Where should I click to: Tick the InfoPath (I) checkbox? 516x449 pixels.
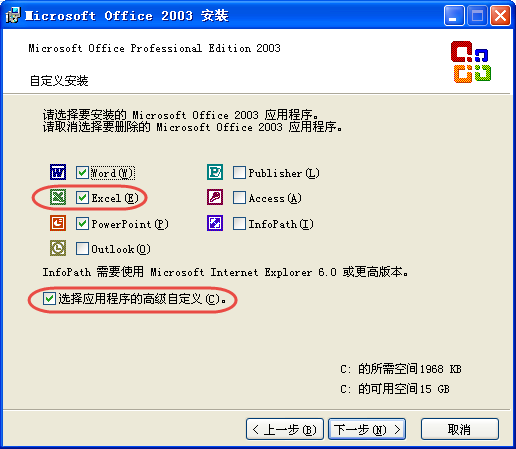239,223
